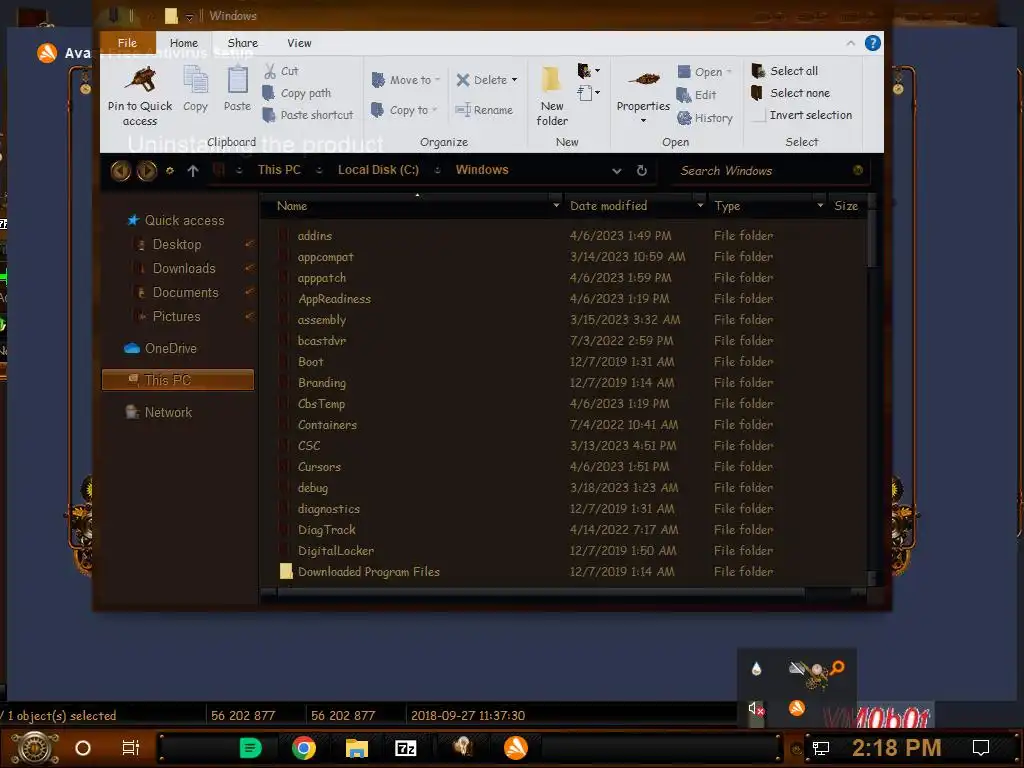Image resolution: width=1024 pixels, height=768 pixels.
Task: Launch Google Chrome from the taskbar
Action: pyautogui.click(x=304, y=748)
